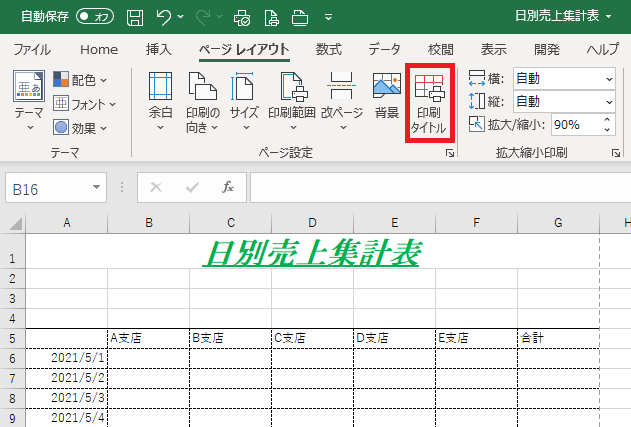Screen dimensions: 631x427
Task: Open the 印刷の向き (Orientation) options
Action: coord(202,104)
